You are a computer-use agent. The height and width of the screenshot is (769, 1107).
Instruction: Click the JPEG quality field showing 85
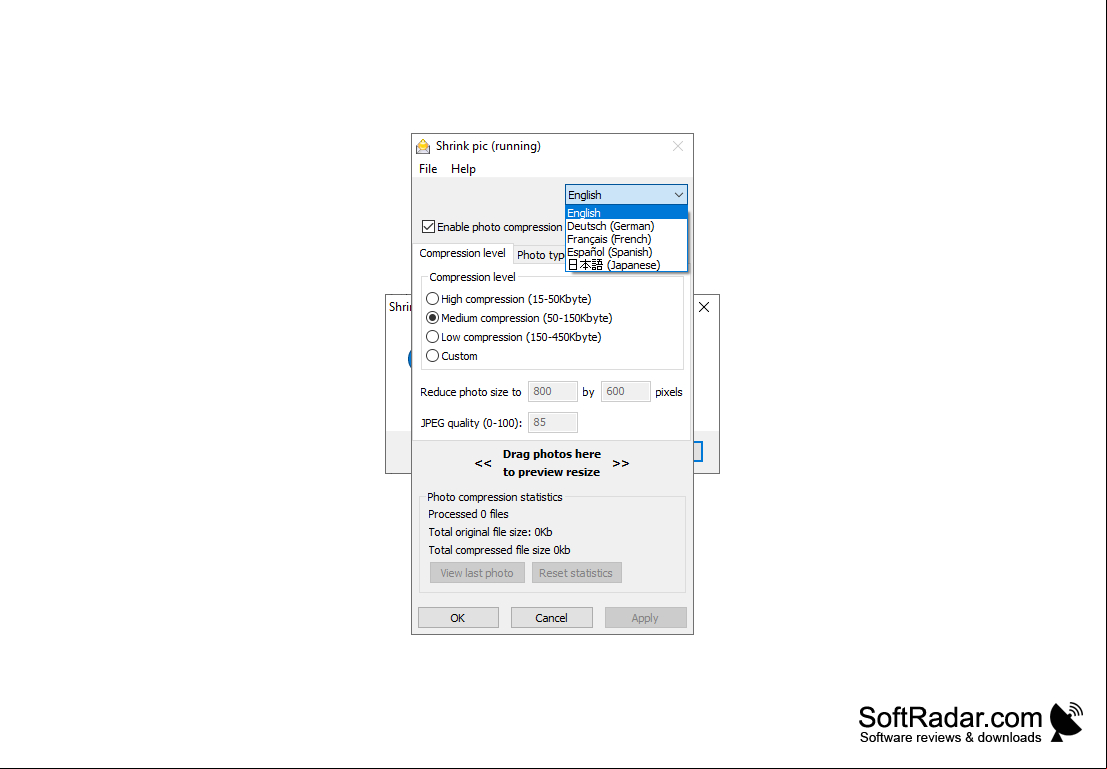(x=553, y=422)
